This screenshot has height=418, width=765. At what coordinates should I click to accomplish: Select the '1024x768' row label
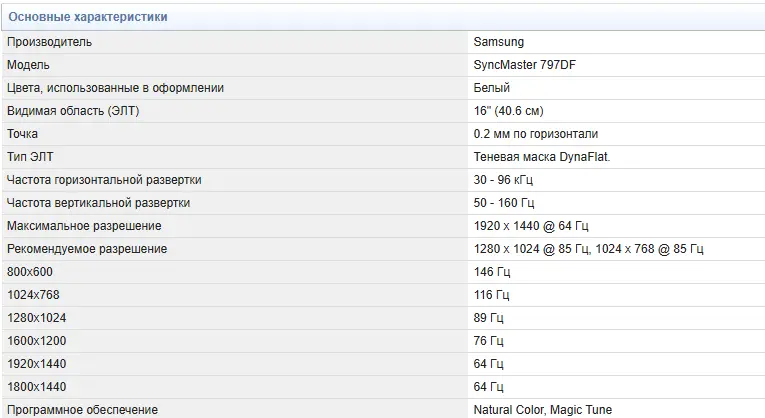coord(33,295)
